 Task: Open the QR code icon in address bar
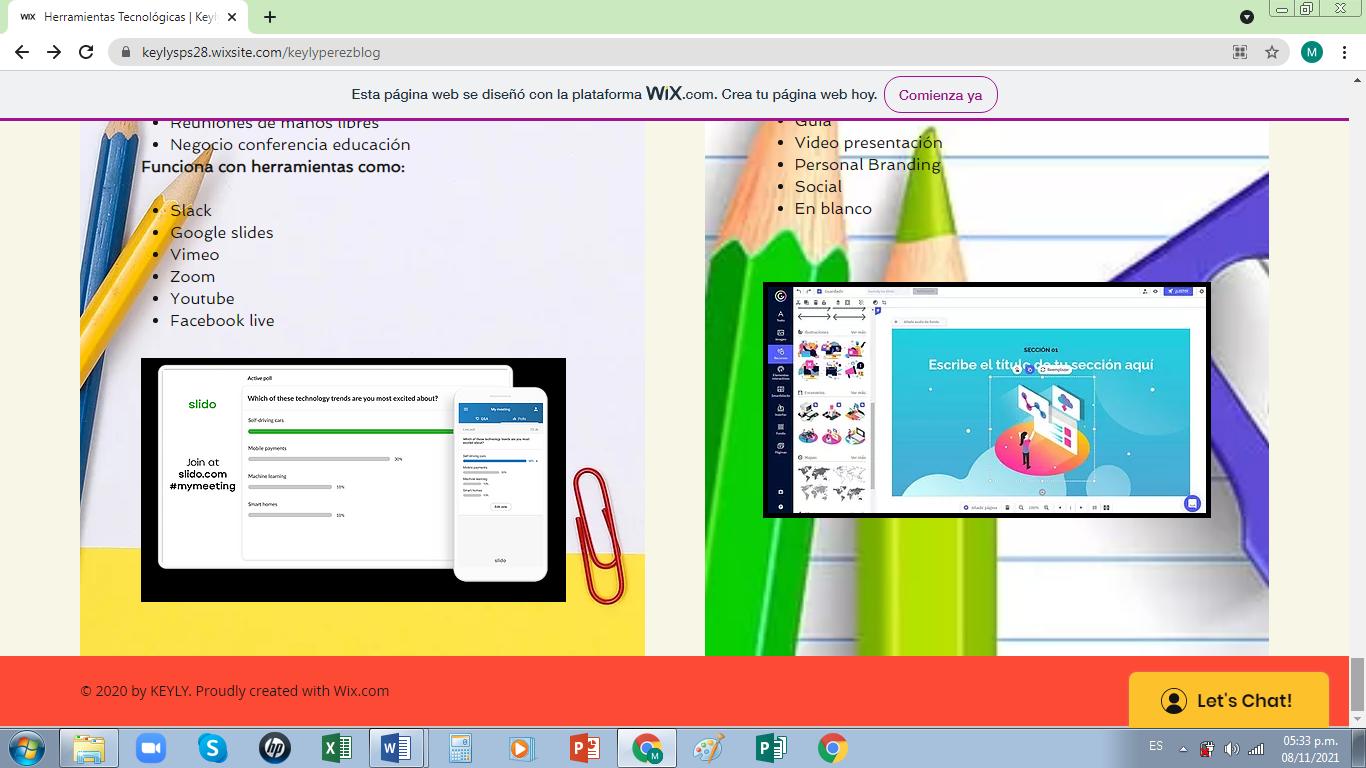[x=1240, y=52]
